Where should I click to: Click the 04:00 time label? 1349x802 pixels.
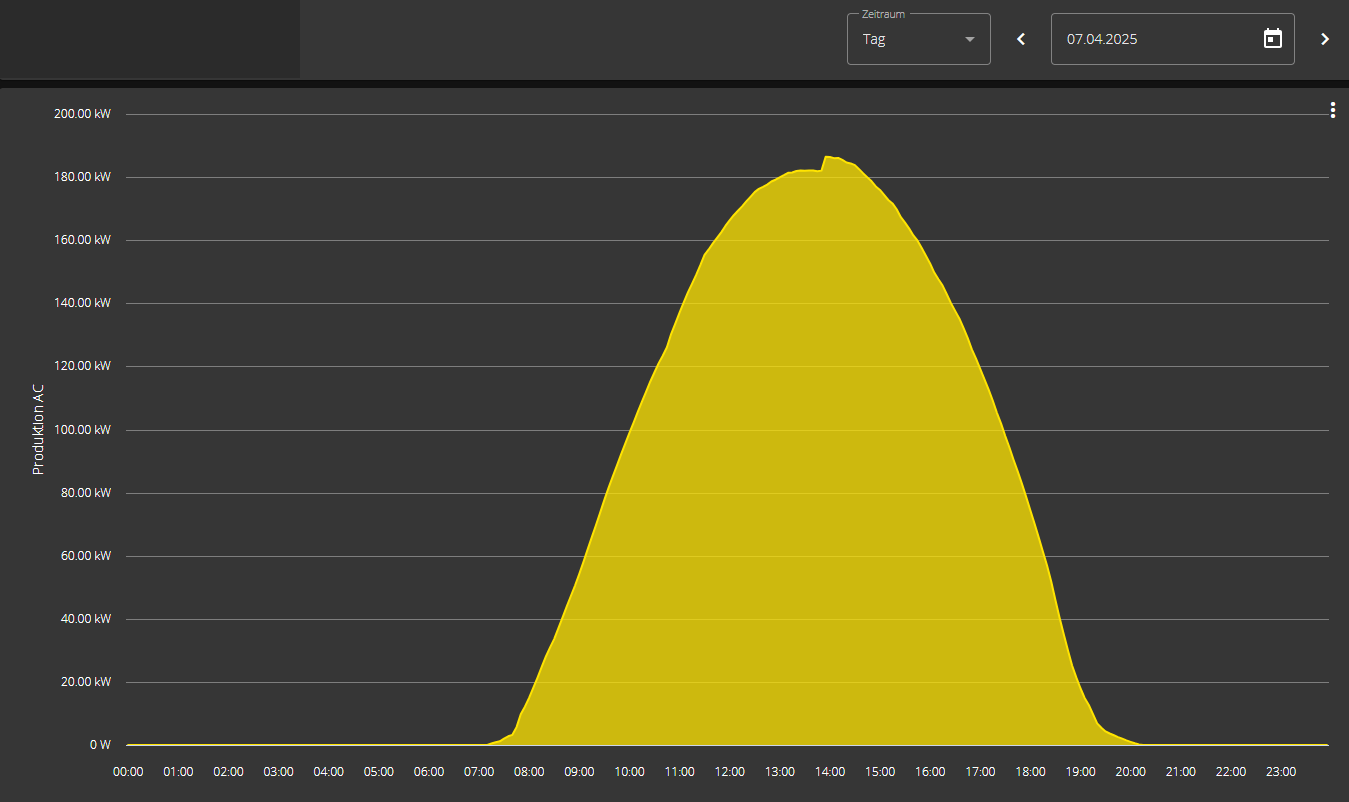pos(328,772)
